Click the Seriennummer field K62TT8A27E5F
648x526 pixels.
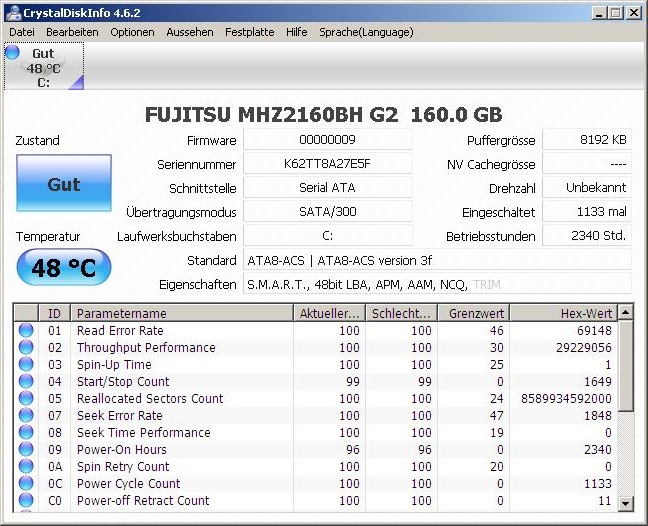(328, 164)
